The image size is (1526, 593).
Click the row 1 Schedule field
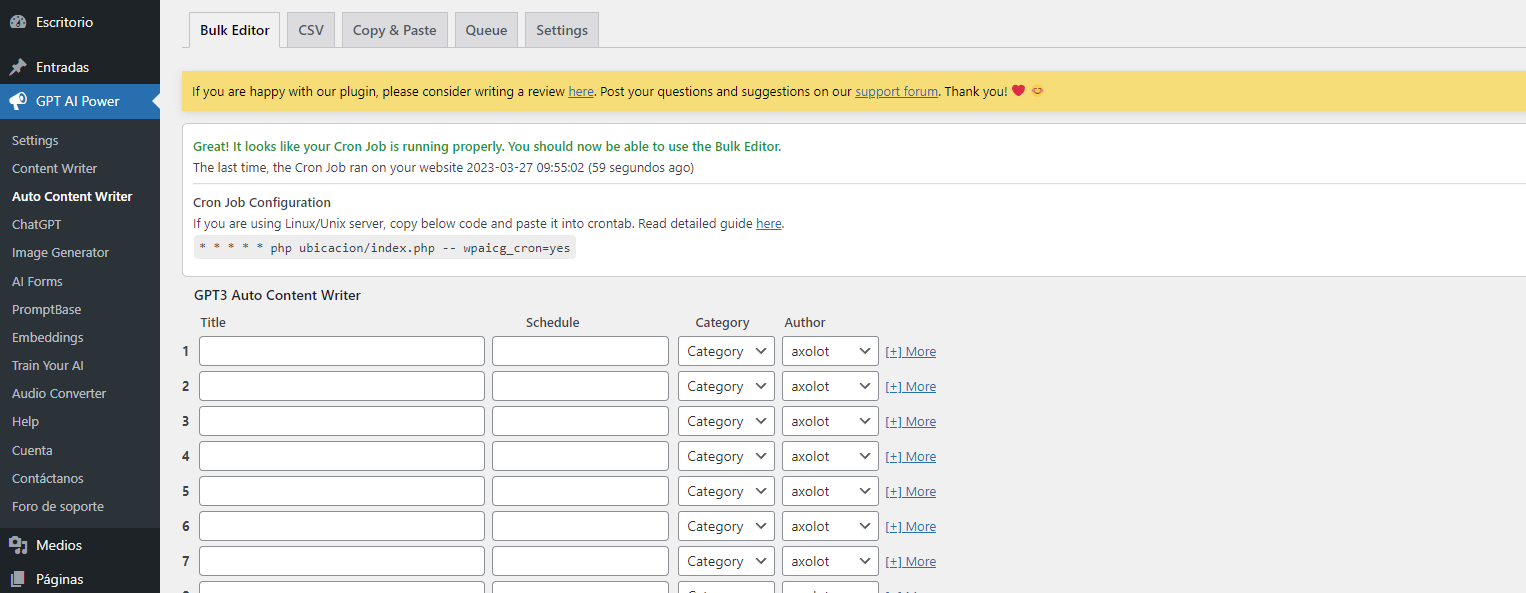point(580,351)
